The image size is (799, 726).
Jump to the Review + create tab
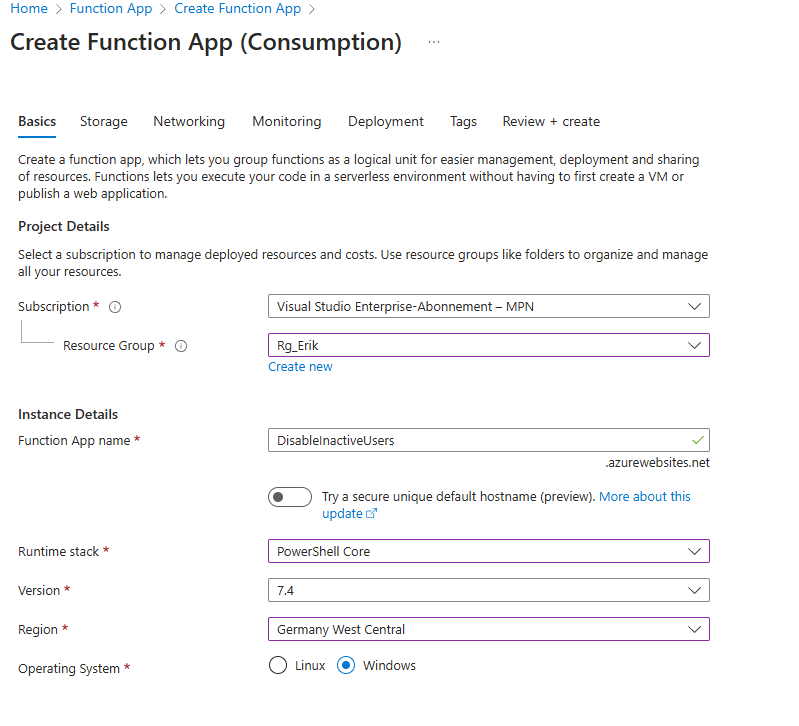tap(551, 122)
